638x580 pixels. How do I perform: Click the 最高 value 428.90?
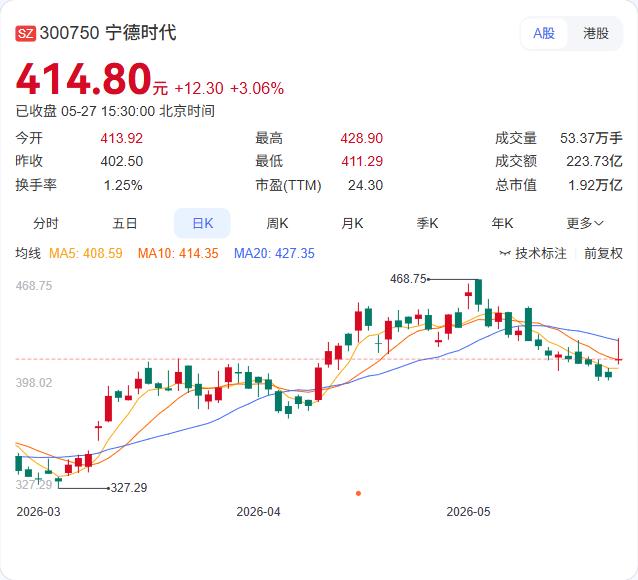tap(362, 138)
